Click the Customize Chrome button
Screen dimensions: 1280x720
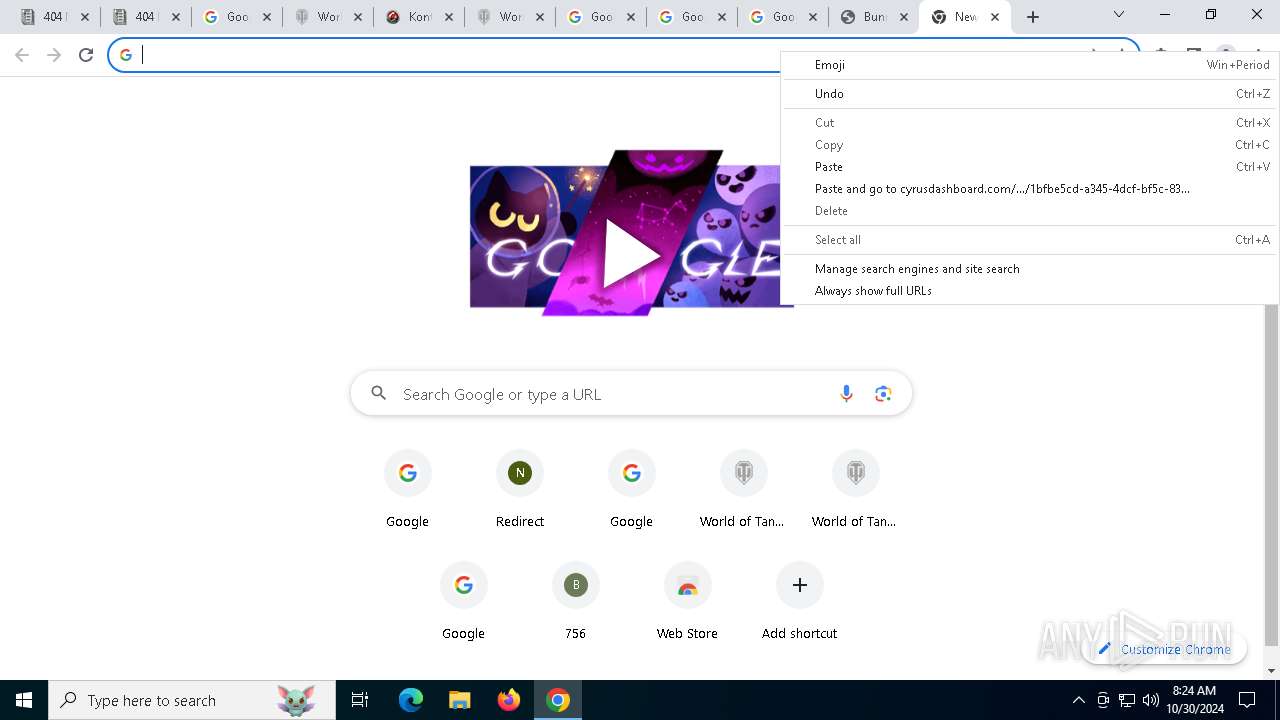click(1164, 649)
